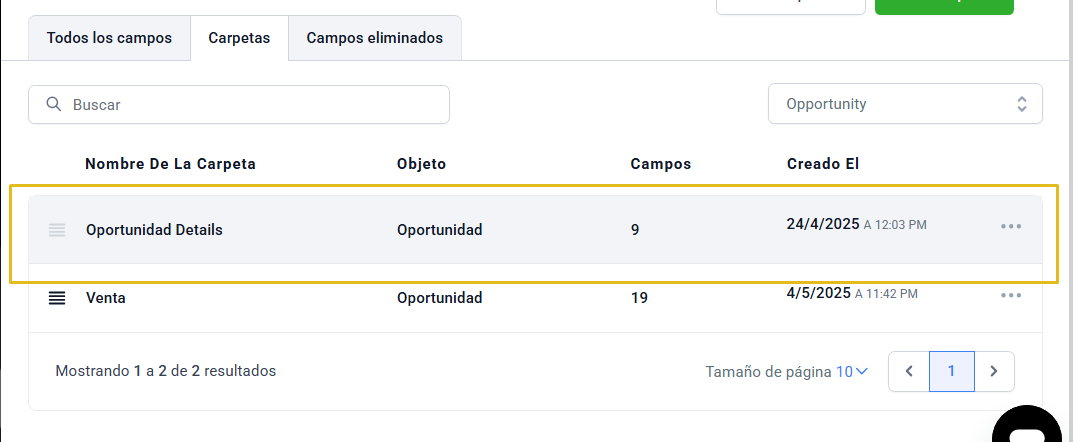Click the green button at top right
The height and width of the screenshot is (442, 1073).
point(944,7)
